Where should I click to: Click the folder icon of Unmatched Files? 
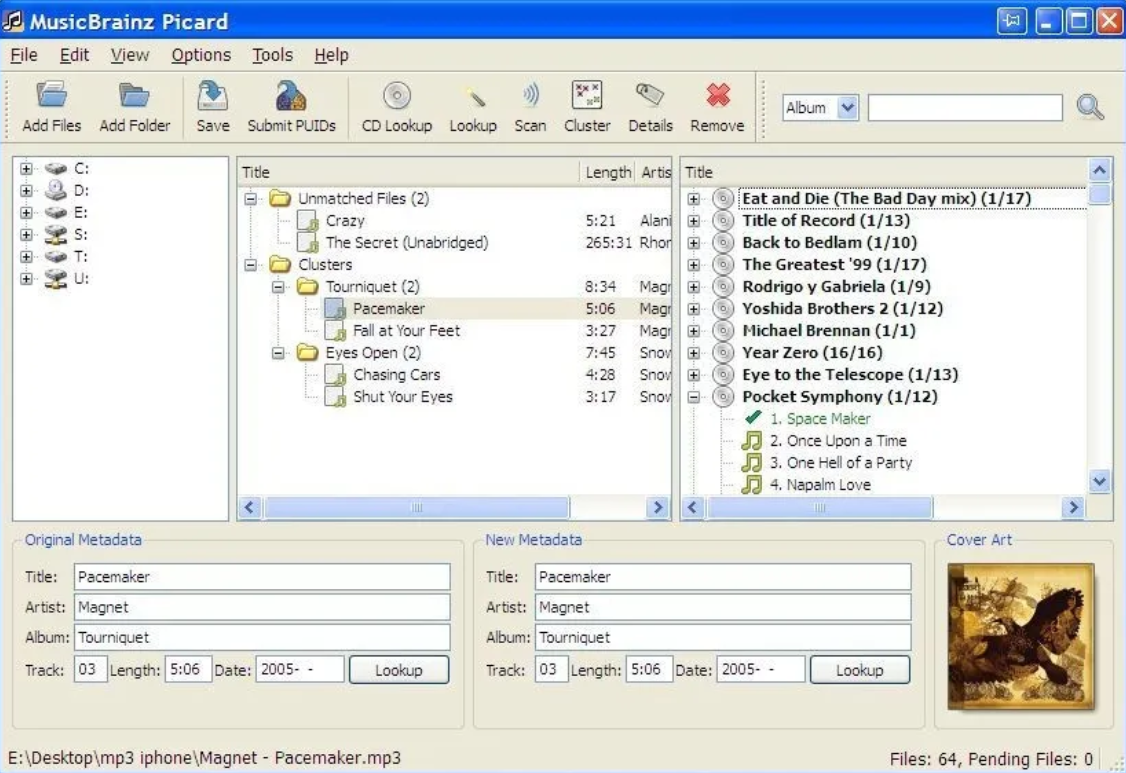[280, 198]
